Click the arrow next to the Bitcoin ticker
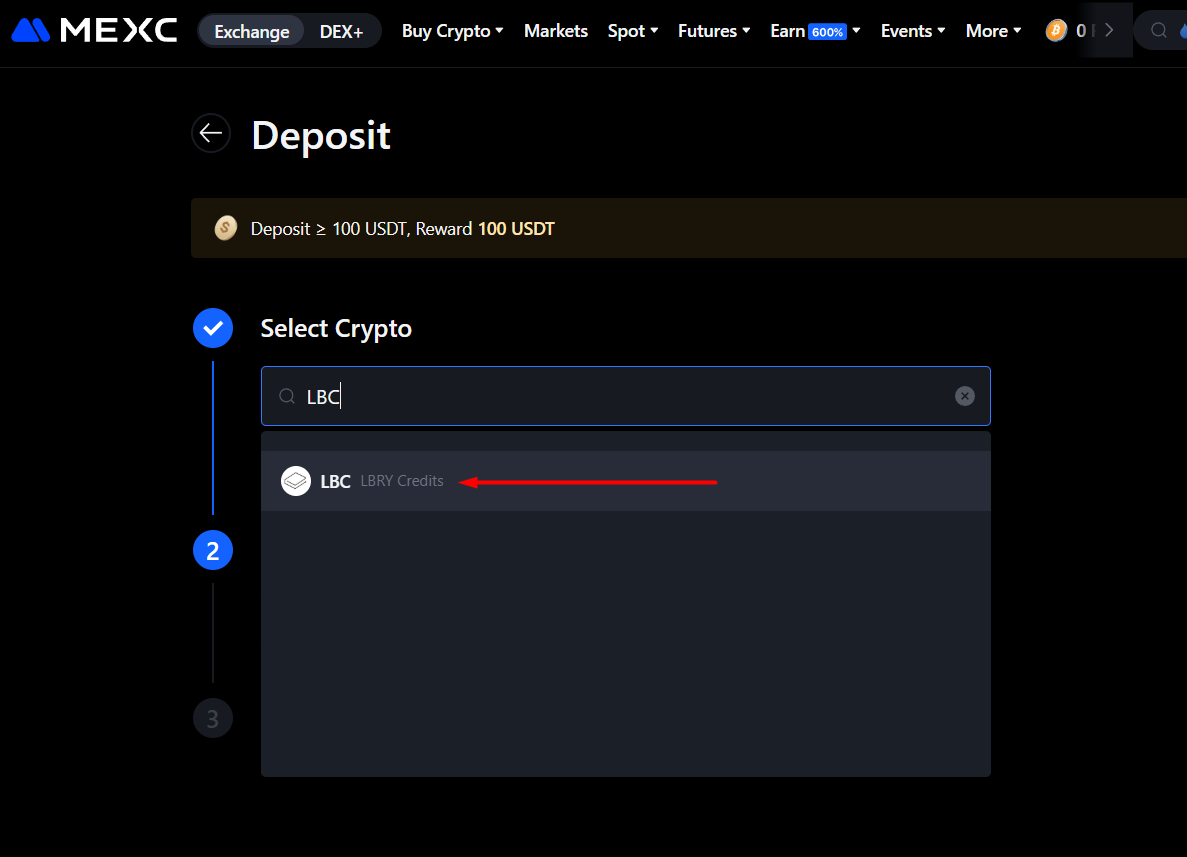Viewport: 1187px width, 857px height. (x=1109, y=30)
